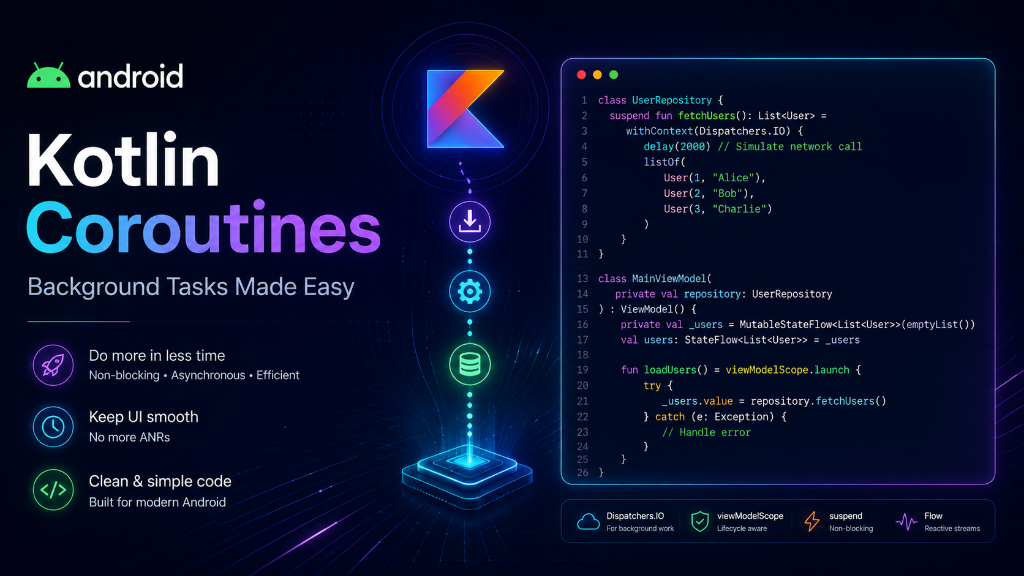Click 'fun loadUsers() = viewModelScope.launch {' line
The height and width of the screenshot is (576, 1024).
(x=741, y=370)
